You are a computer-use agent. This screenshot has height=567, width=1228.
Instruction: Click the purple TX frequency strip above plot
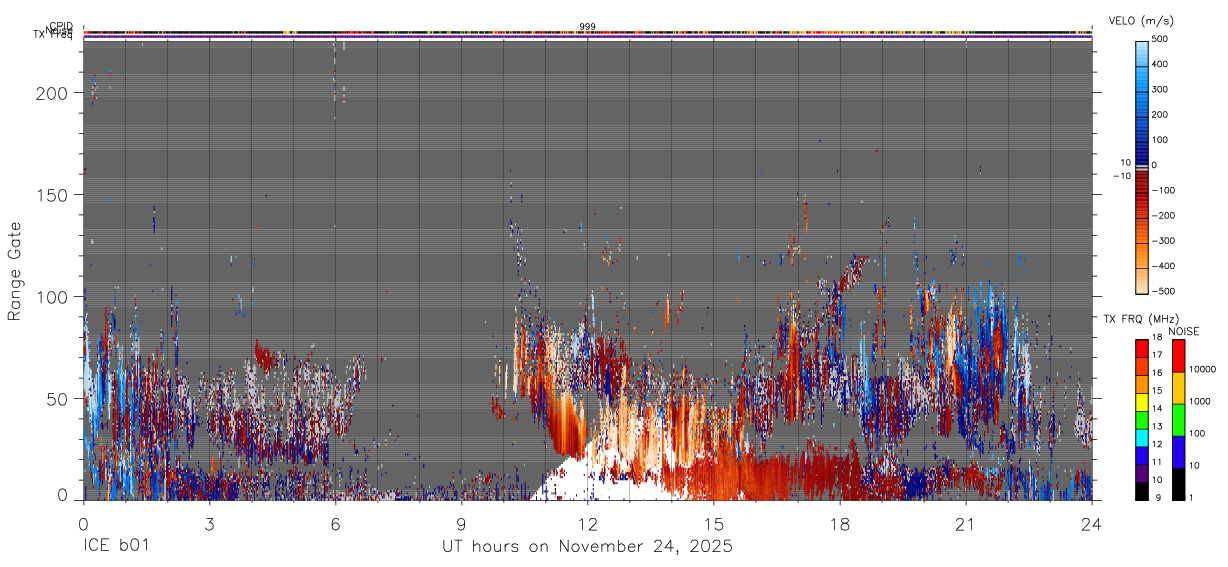pos(588,39)
